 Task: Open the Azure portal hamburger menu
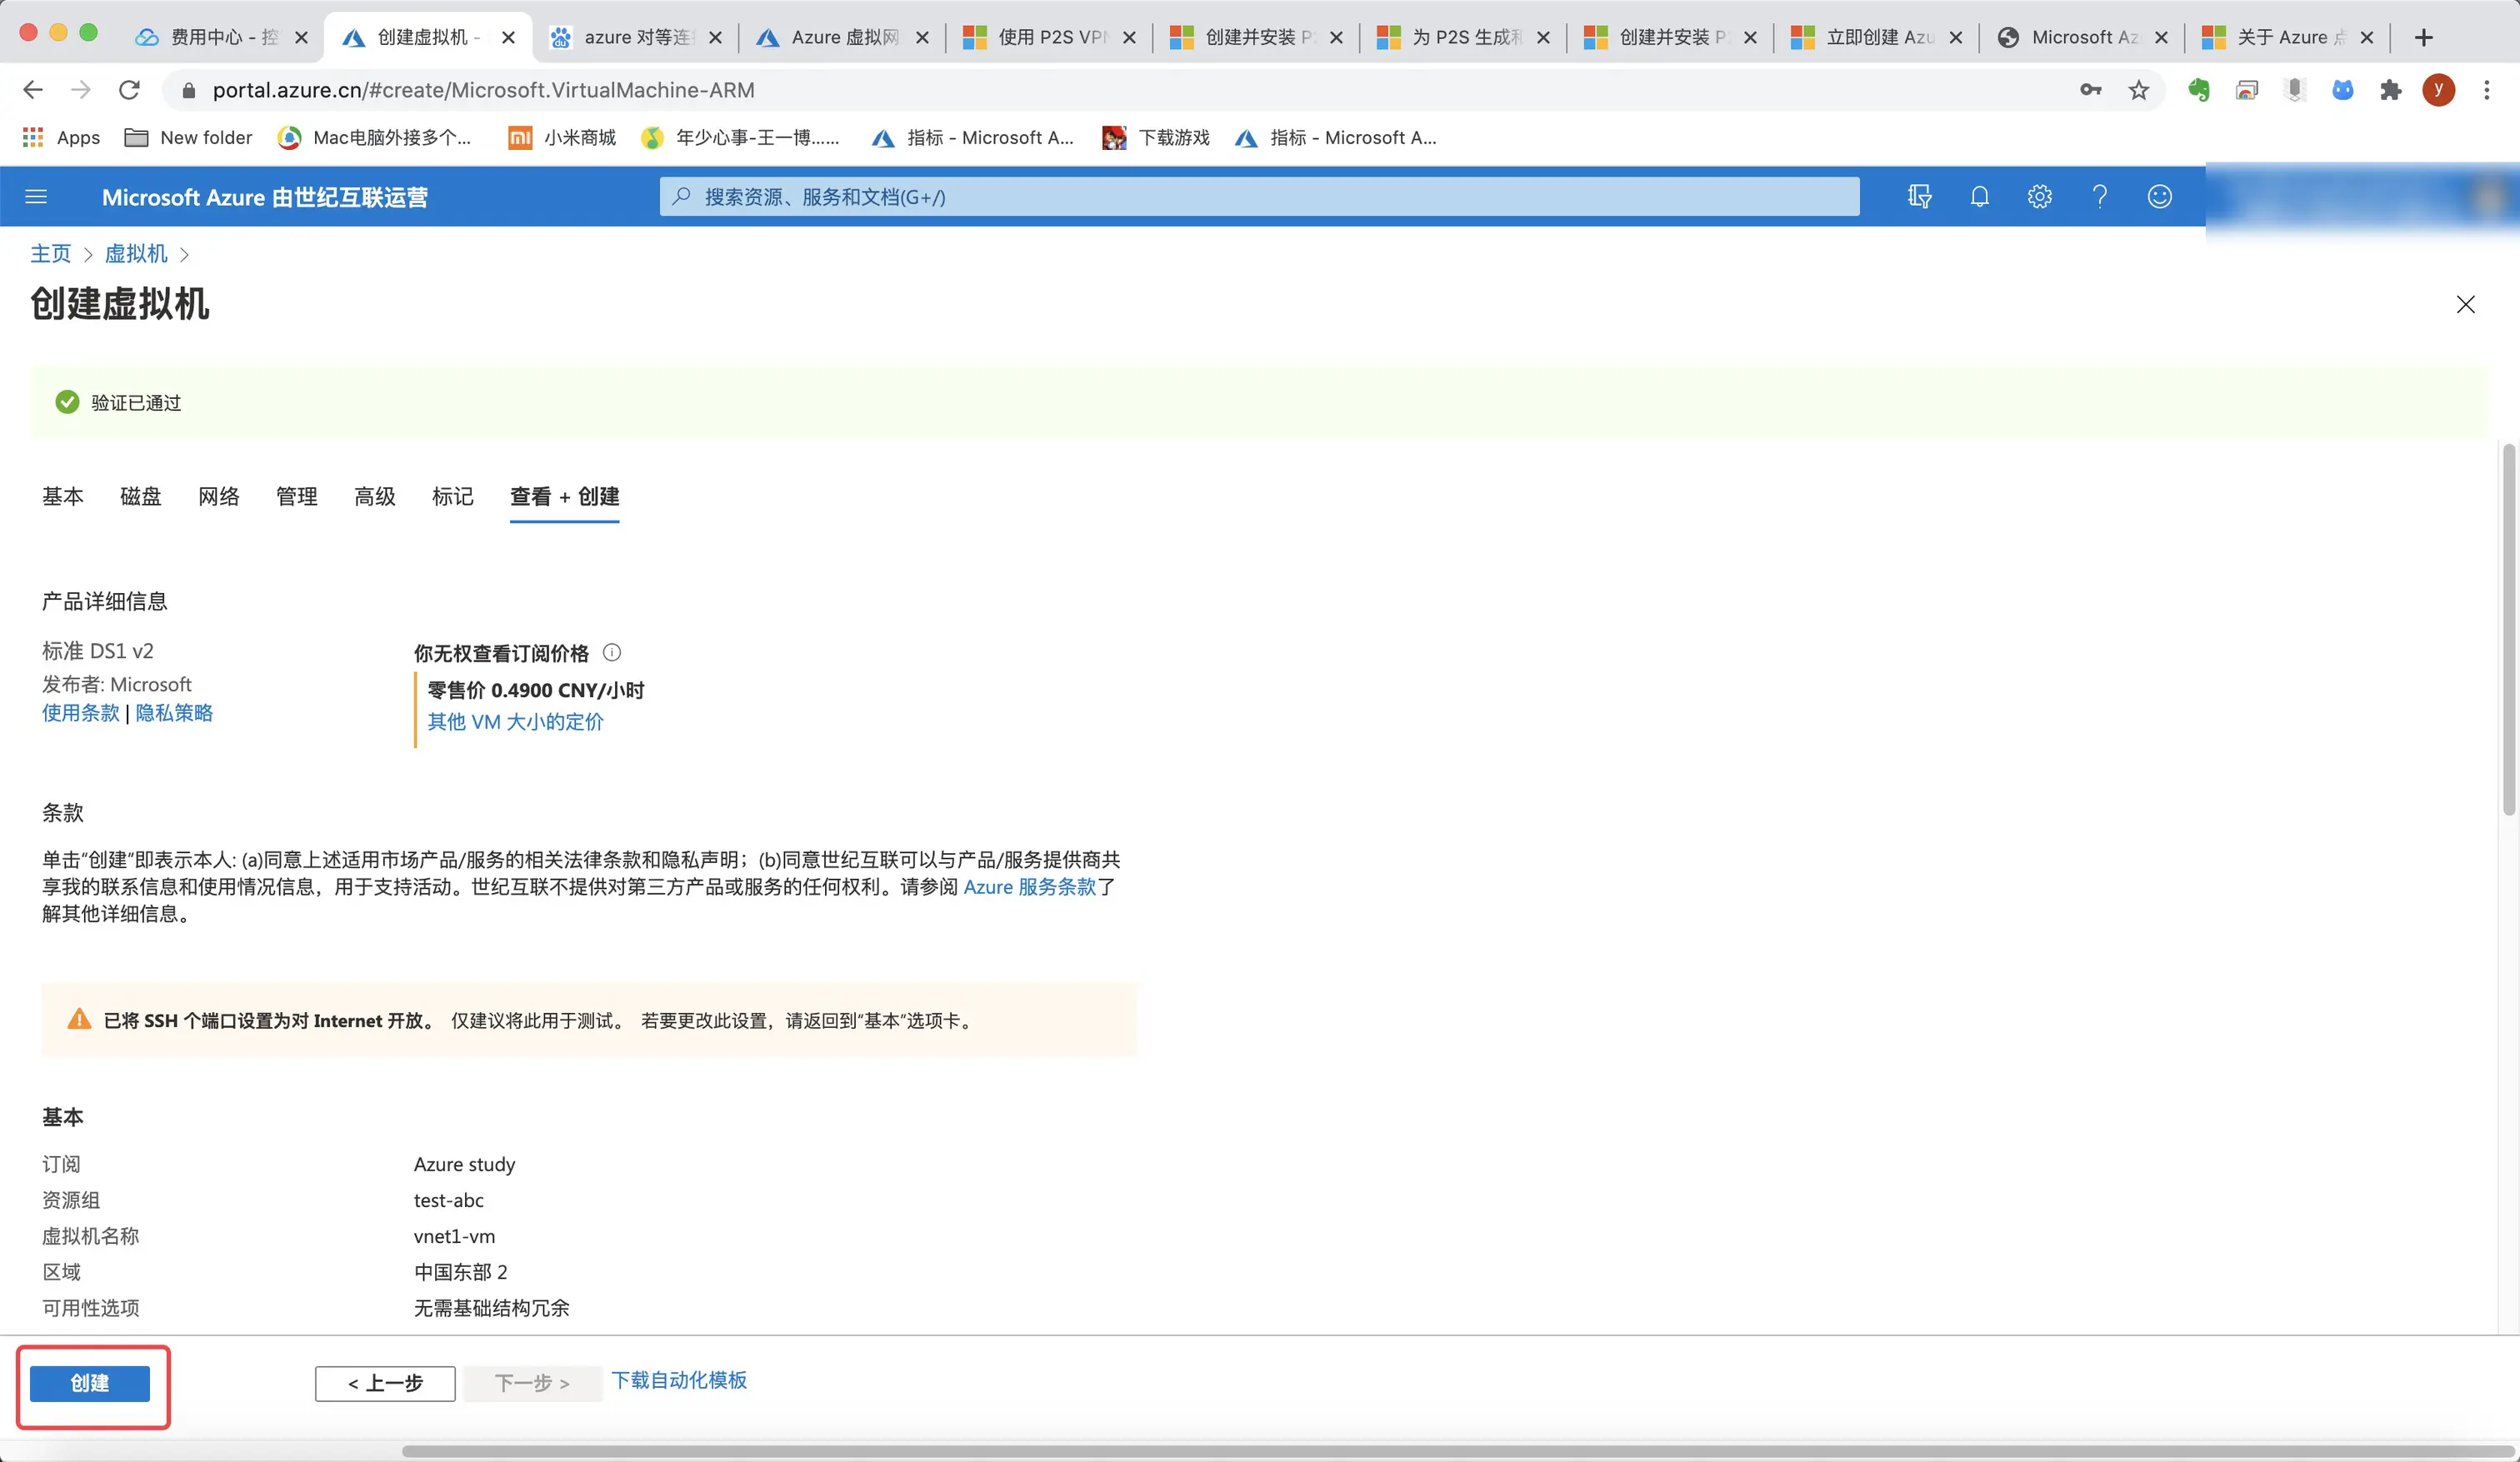coord(36,197)
